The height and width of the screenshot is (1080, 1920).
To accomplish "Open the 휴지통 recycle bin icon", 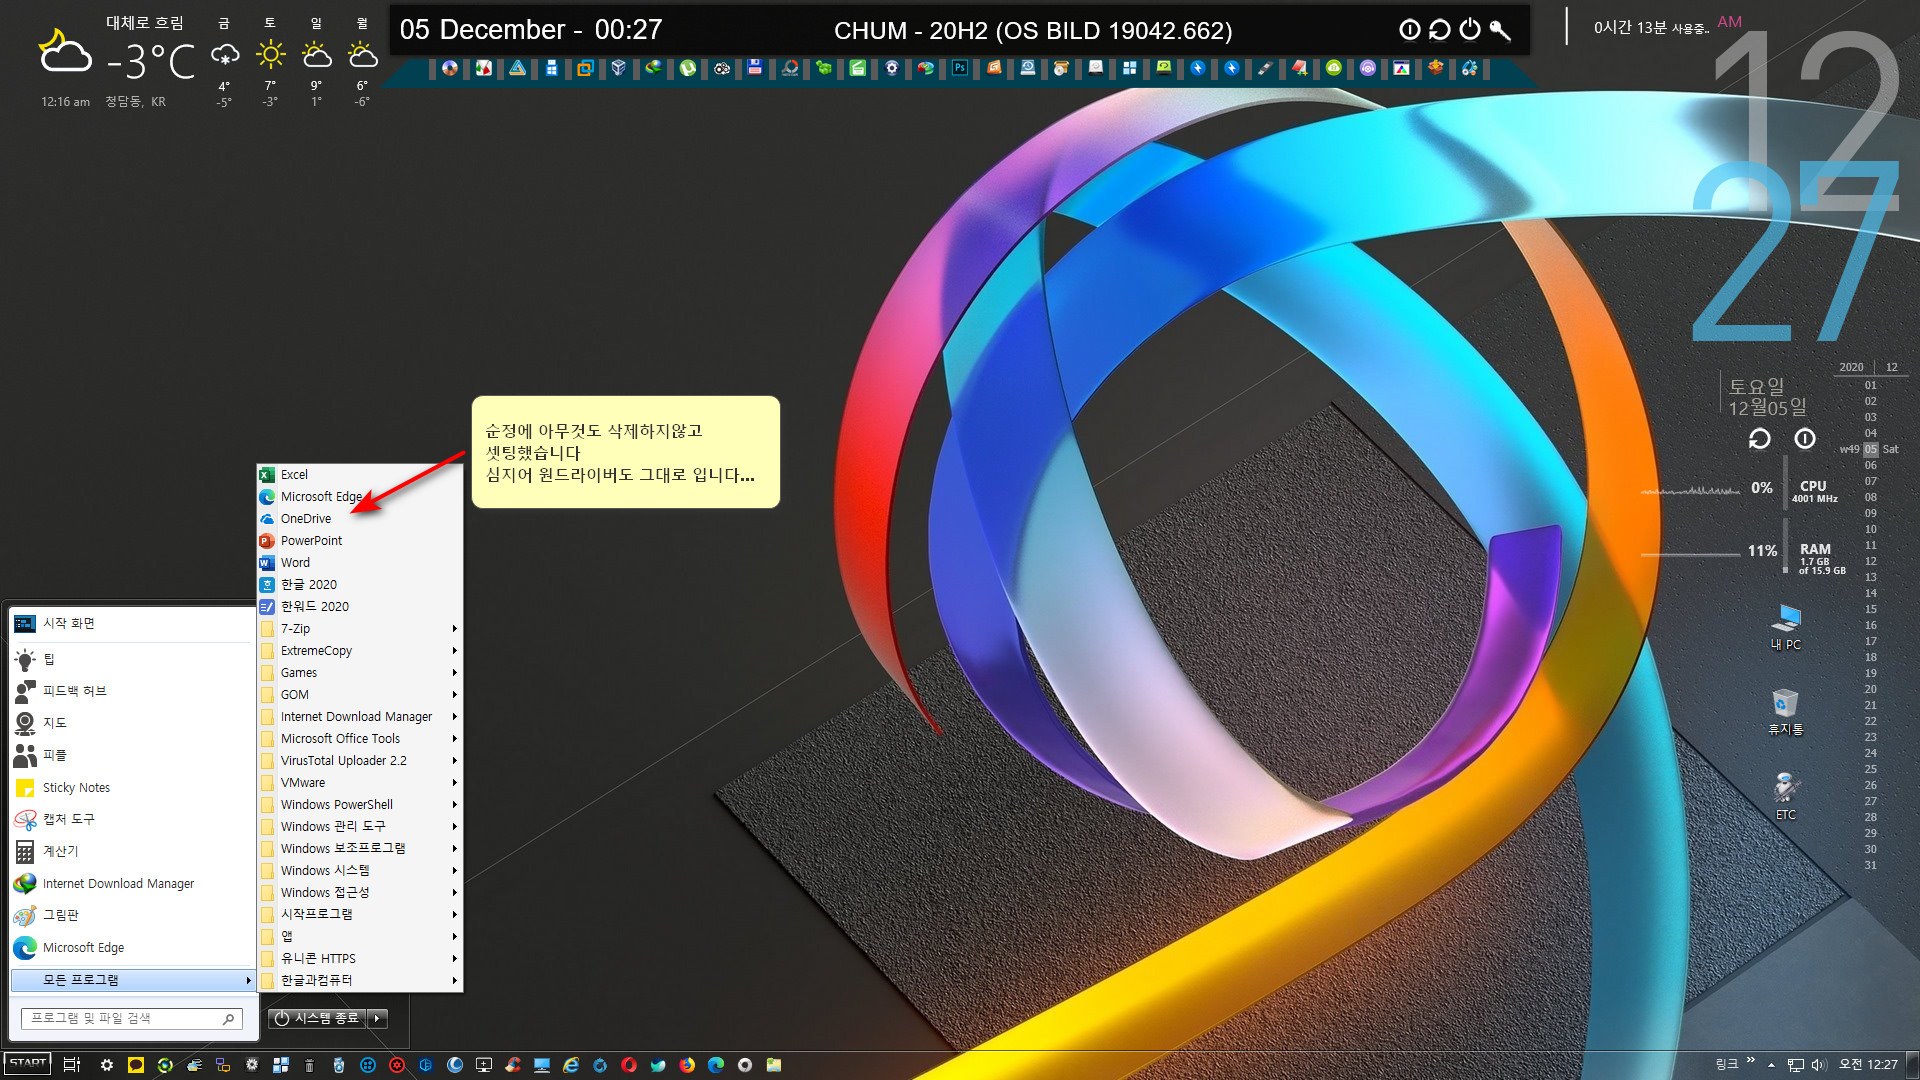I will [x=1786, y=712].
